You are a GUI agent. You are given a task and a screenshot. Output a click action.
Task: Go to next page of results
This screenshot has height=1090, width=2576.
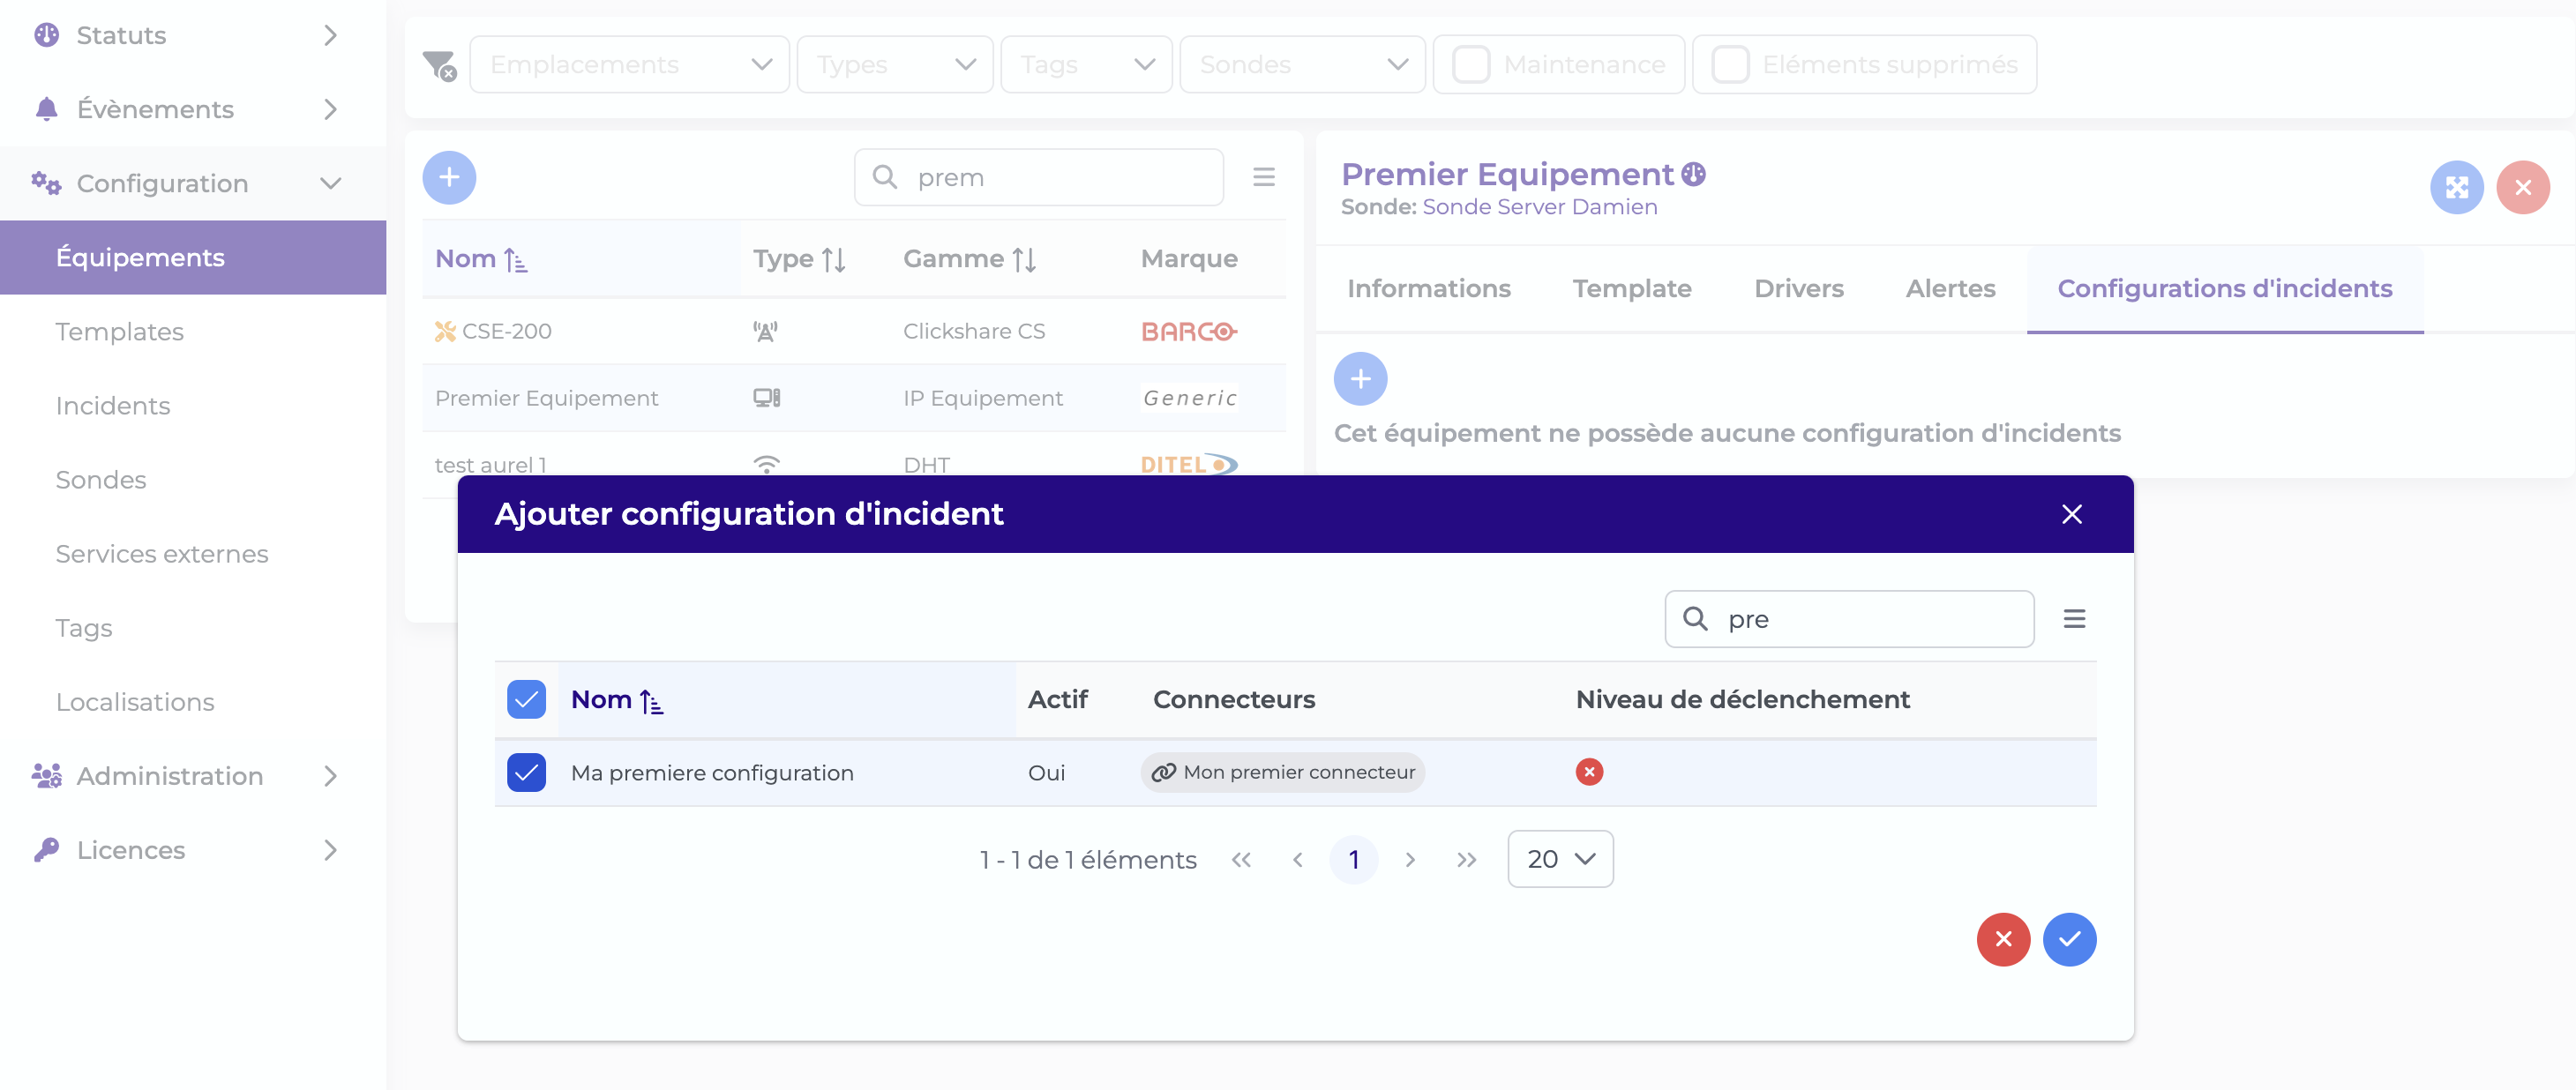click(x=1410, y=860)
